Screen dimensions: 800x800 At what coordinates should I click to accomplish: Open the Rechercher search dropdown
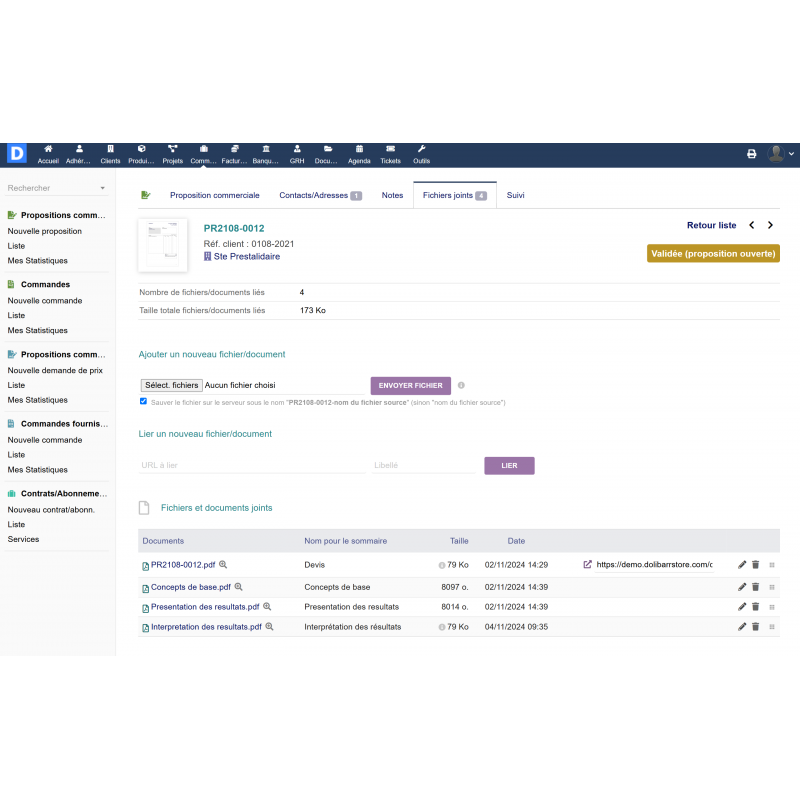coord(56,188)
